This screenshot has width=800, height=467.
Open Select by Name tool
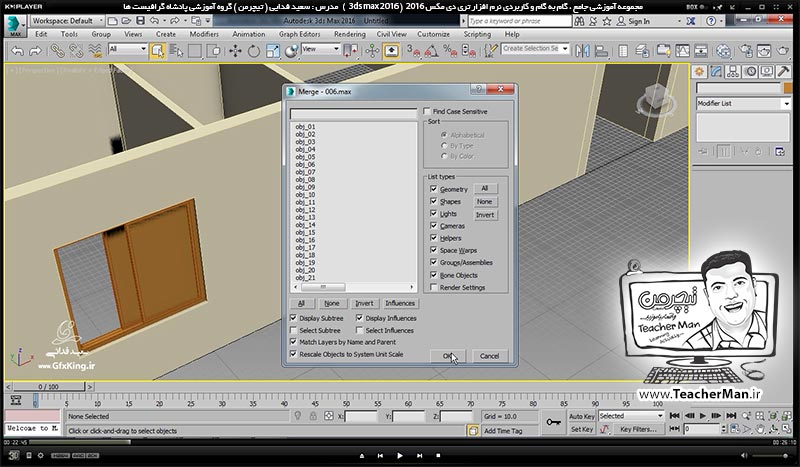(x=177, y=51)
